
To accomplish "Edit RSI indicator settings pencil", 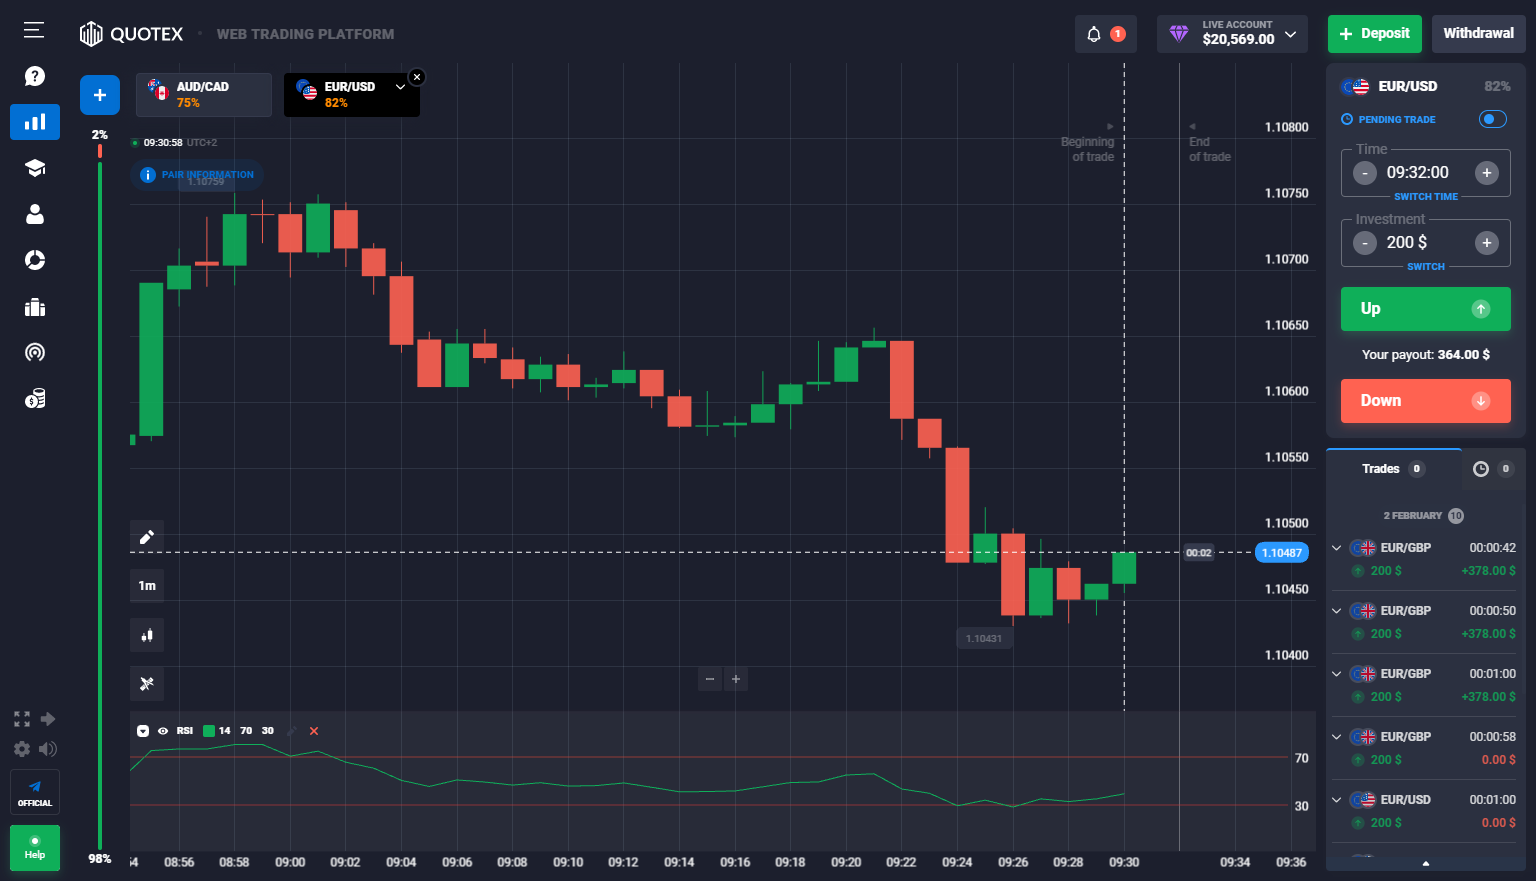I will [292, 731].
